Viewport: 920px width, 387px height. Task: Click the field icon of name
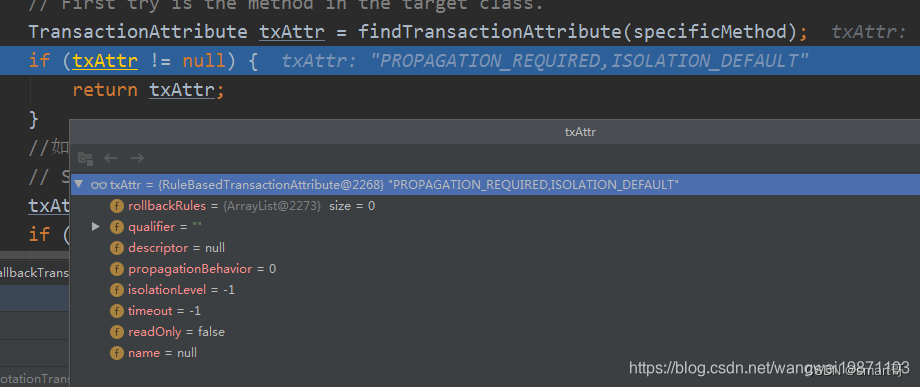[117, 353]
